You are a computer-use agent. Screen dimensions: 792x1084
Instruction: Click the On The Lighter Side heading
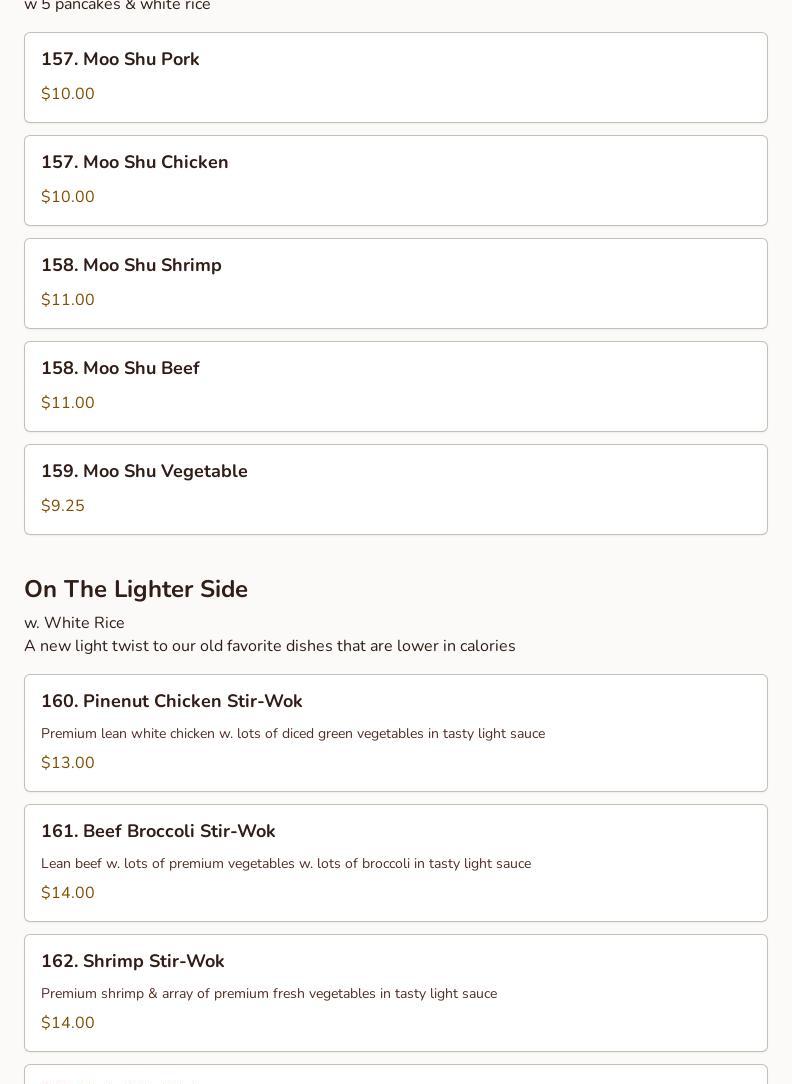tap(136, 589)
